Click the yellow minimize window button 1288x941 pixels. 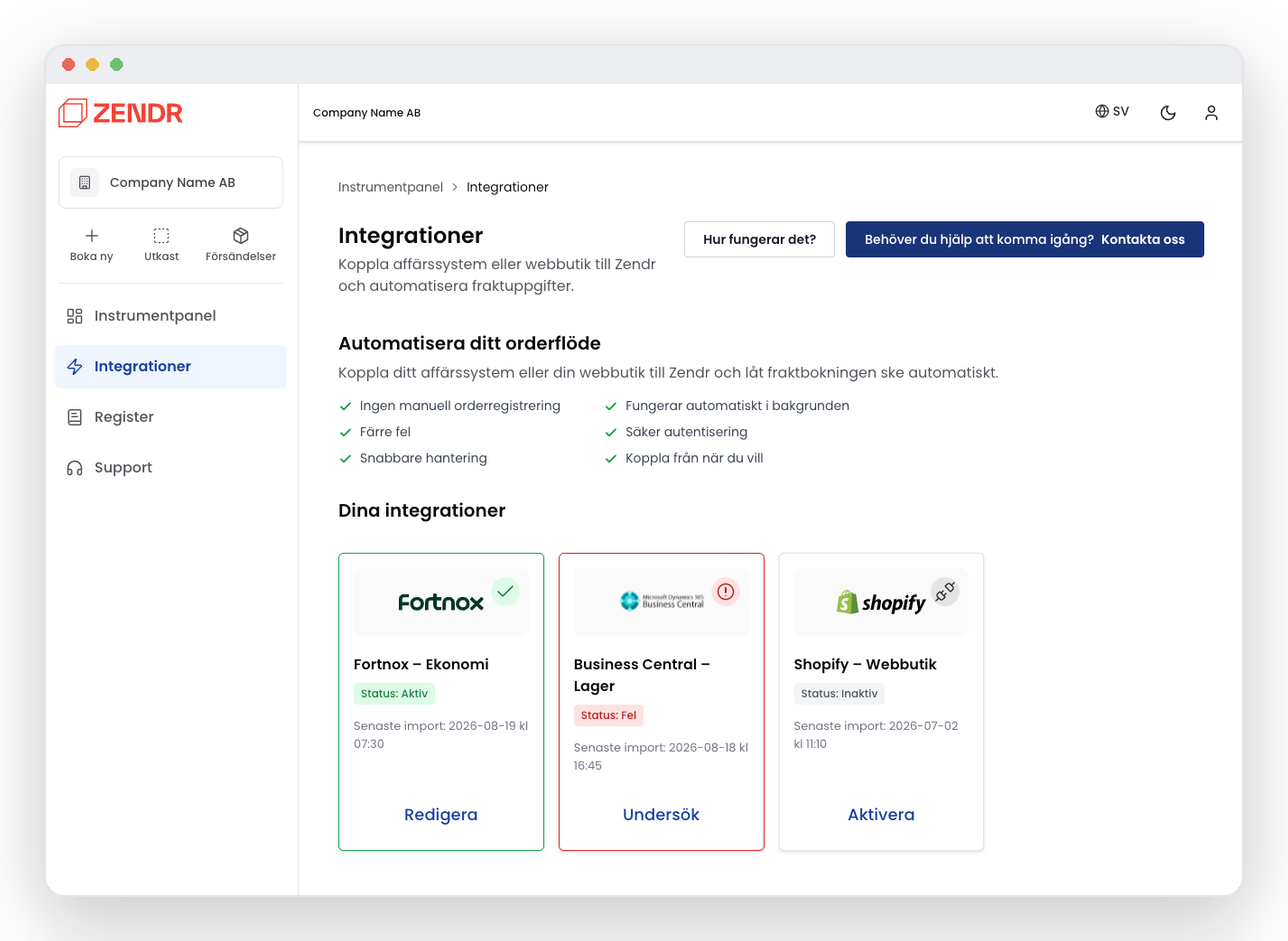coord(92,65)
